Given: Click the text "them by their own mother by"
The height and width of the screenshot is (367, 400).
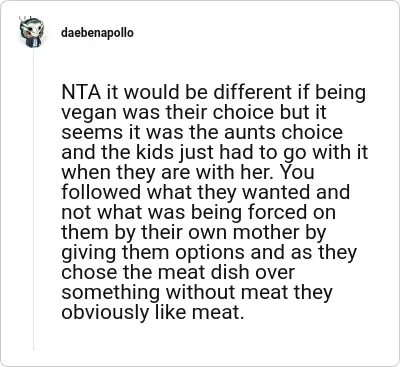Looking at the screenshot, I should (x=194, y=232).
